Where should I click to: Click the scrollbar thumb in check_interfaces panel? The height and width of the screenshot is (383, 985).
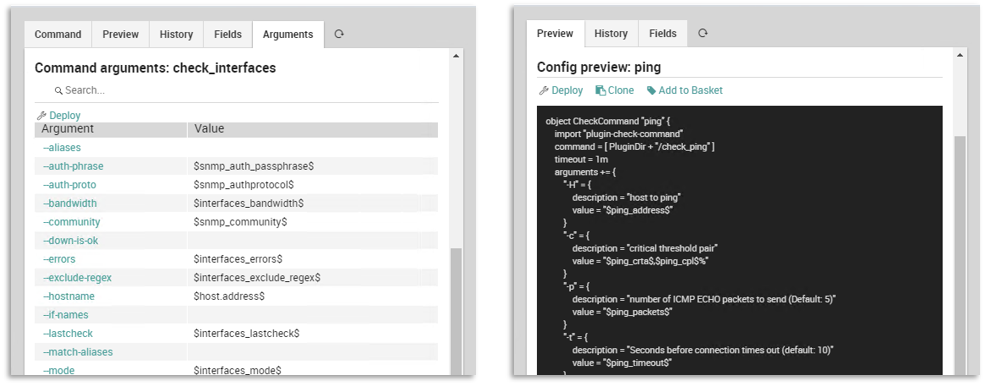coord(456,311)
